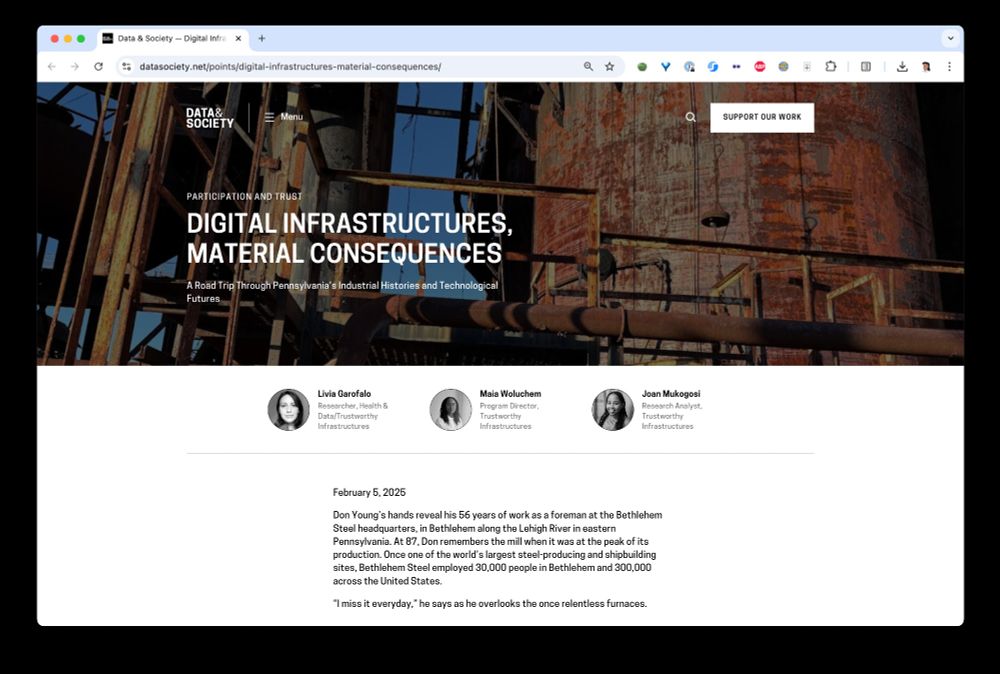The image size is (1000, 674).
Task: Click the February 5, 2025 date
Action: pyautogui.click(x=369, y=492)
